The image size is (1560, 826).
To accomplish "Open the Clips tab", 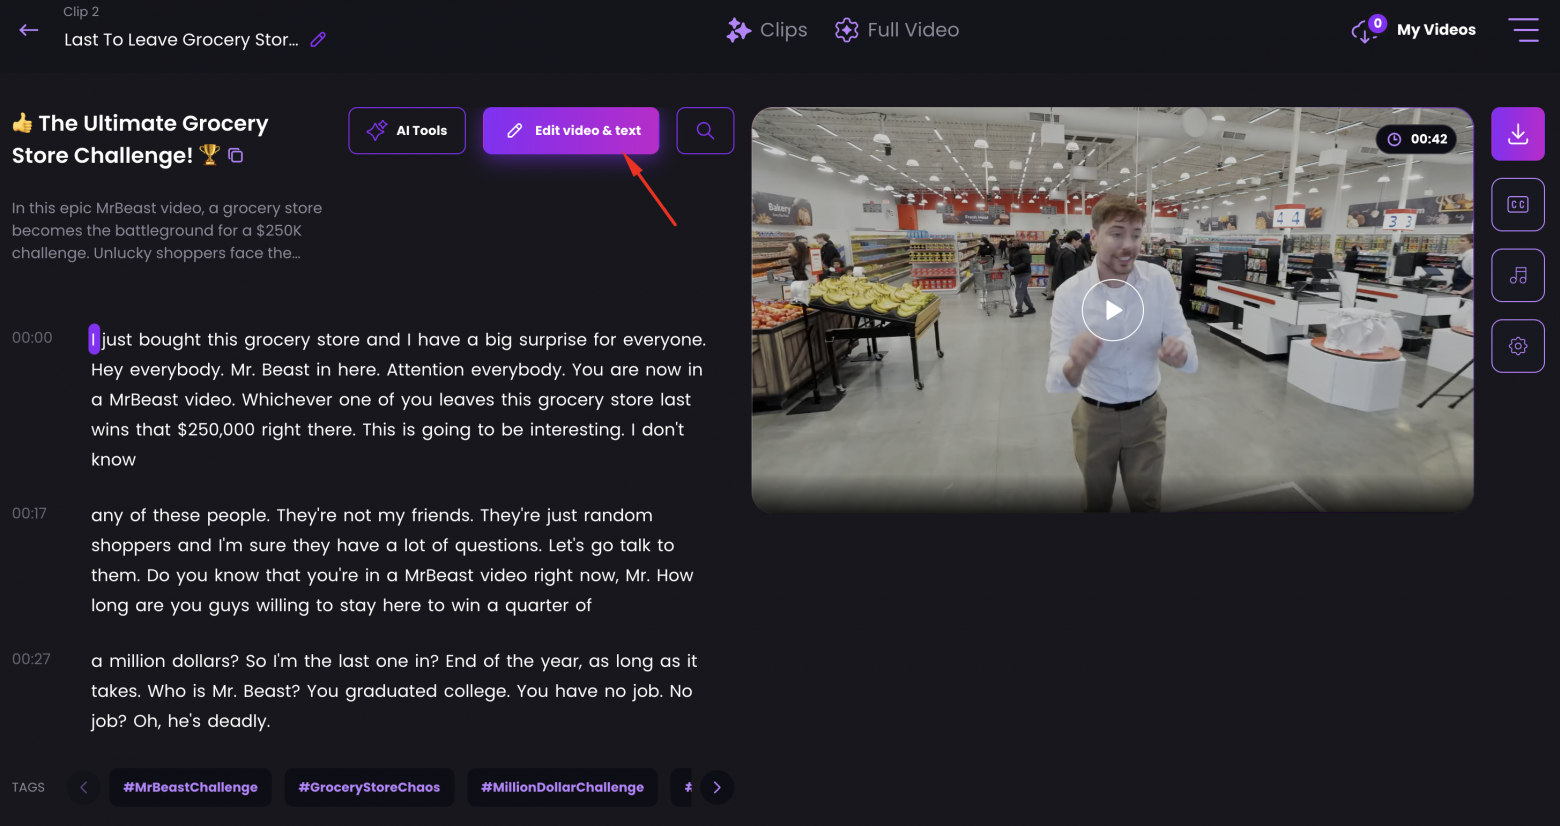I will click(767, 30).
